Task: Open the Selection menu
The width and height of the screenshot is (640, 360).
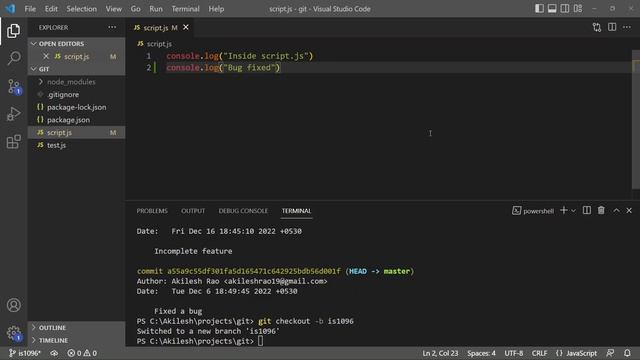Action: coord(82,9)
